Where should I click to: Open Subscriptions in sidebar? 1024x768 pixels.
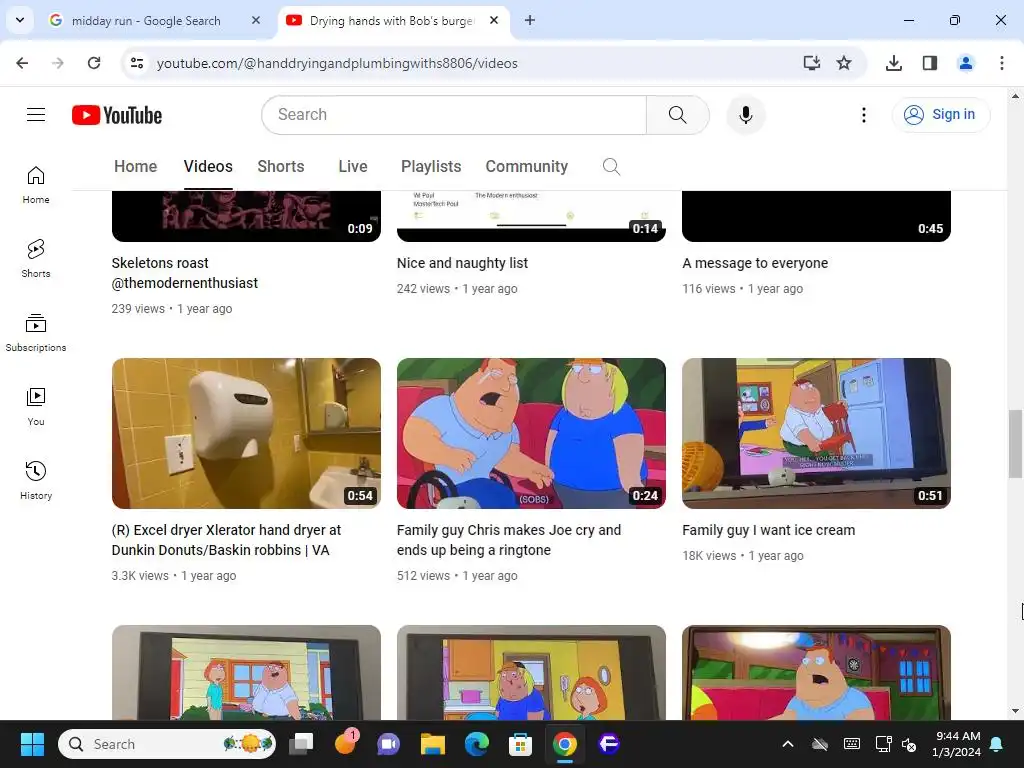click(x=36, y=332)
